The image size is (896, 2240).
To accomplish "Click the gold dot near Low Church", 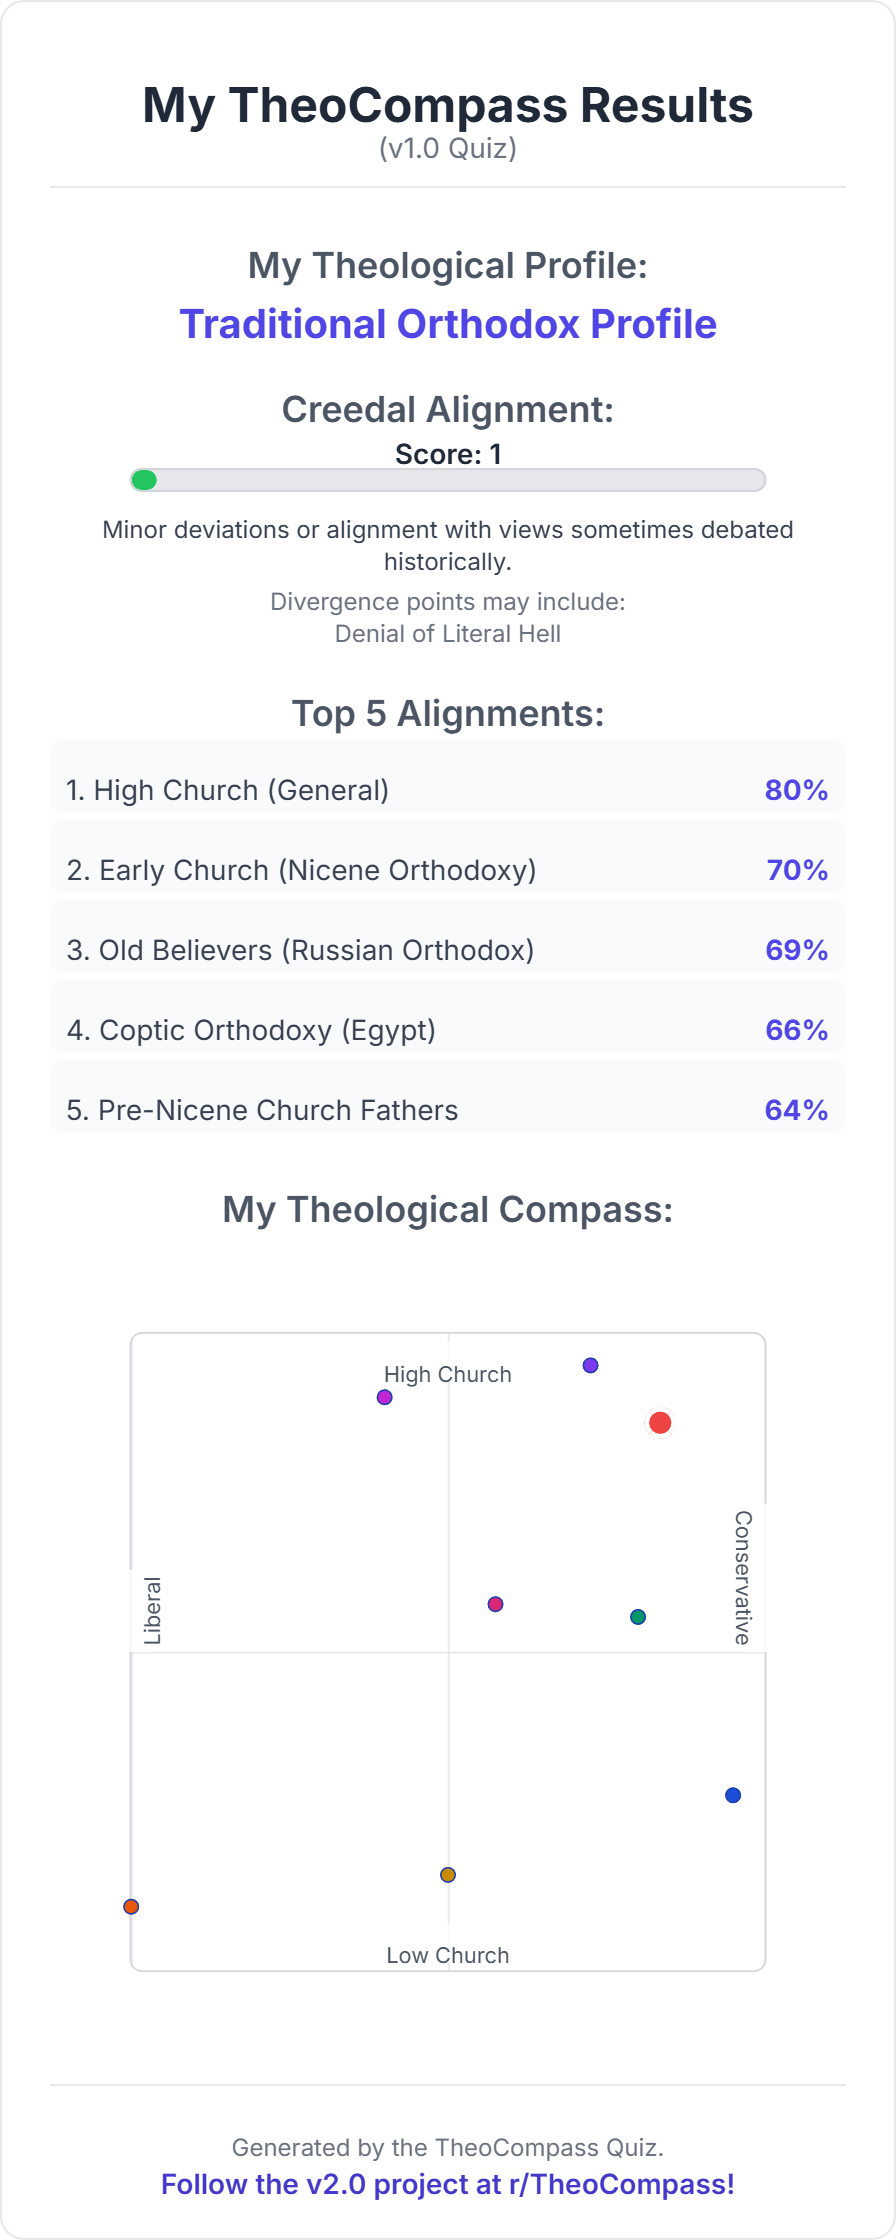I will click(448, 1874).
